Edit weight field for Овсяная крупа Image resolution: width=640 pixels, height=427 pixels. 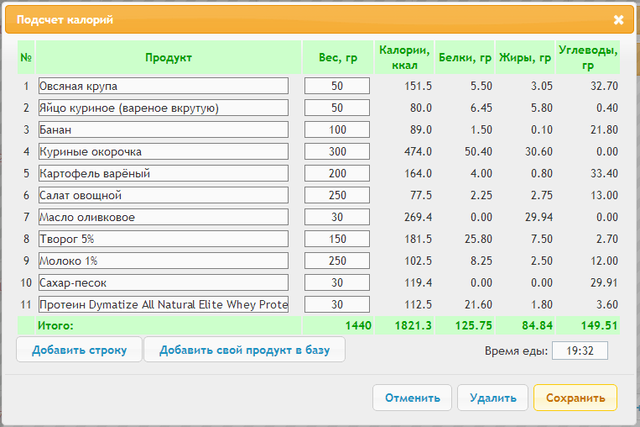click(337, 86)
